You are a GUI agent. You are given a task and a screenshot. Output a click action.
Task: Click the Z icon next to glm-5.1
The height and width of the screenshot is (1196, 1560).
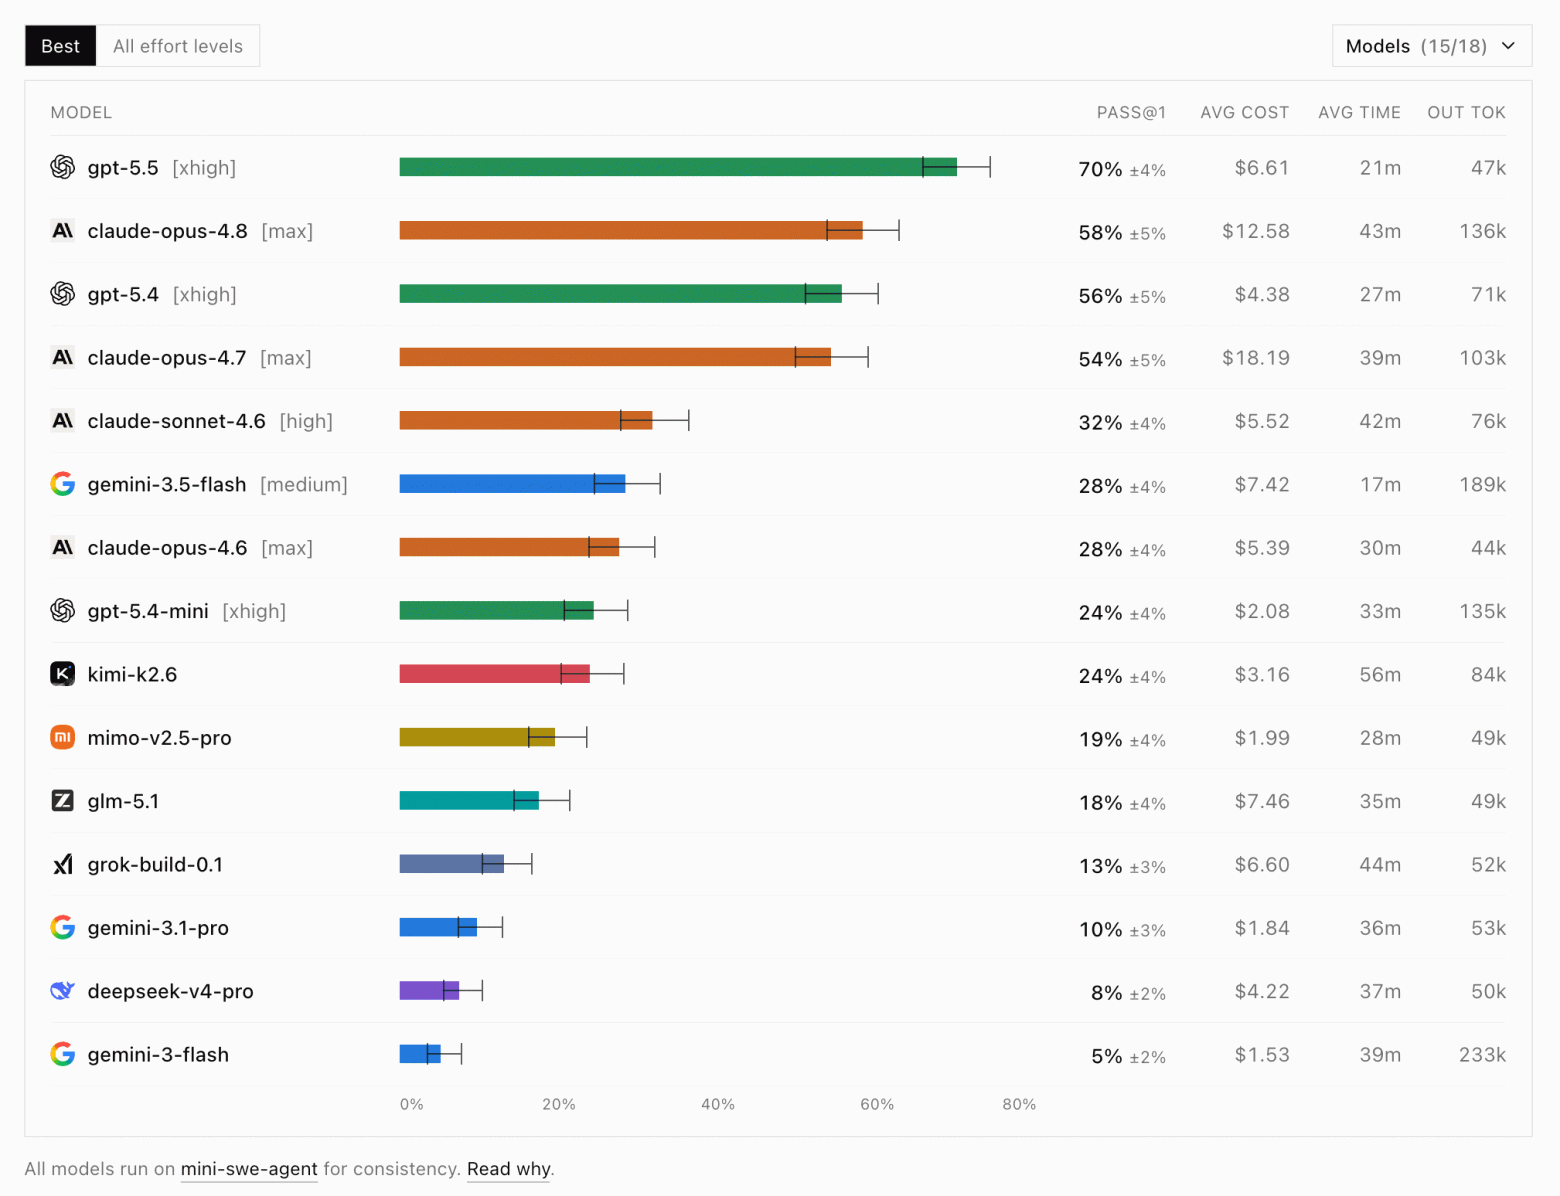63,801
